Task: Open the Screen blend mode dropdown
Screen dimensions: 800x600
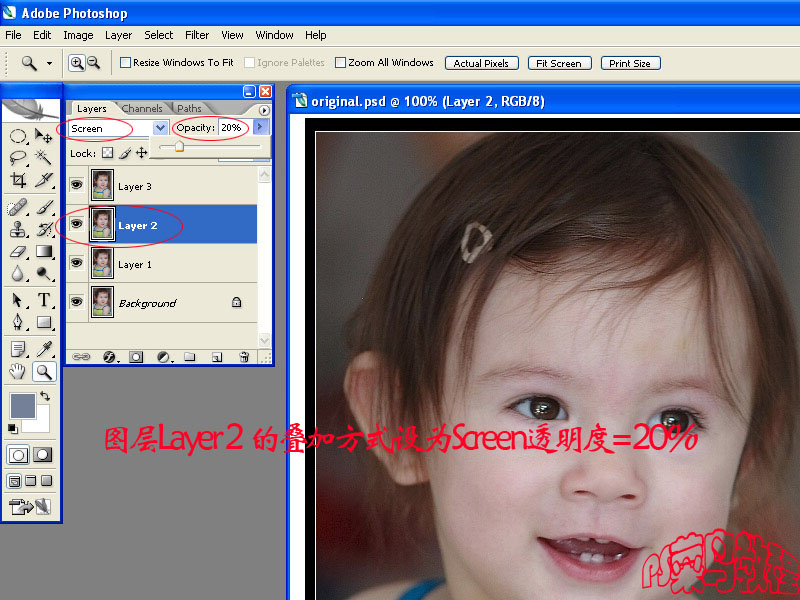Action: point(160,128)
